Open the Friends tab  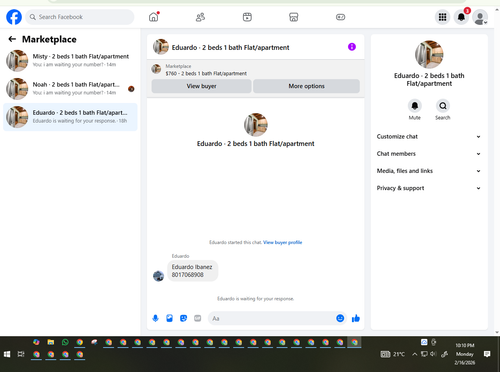point(200,17)
